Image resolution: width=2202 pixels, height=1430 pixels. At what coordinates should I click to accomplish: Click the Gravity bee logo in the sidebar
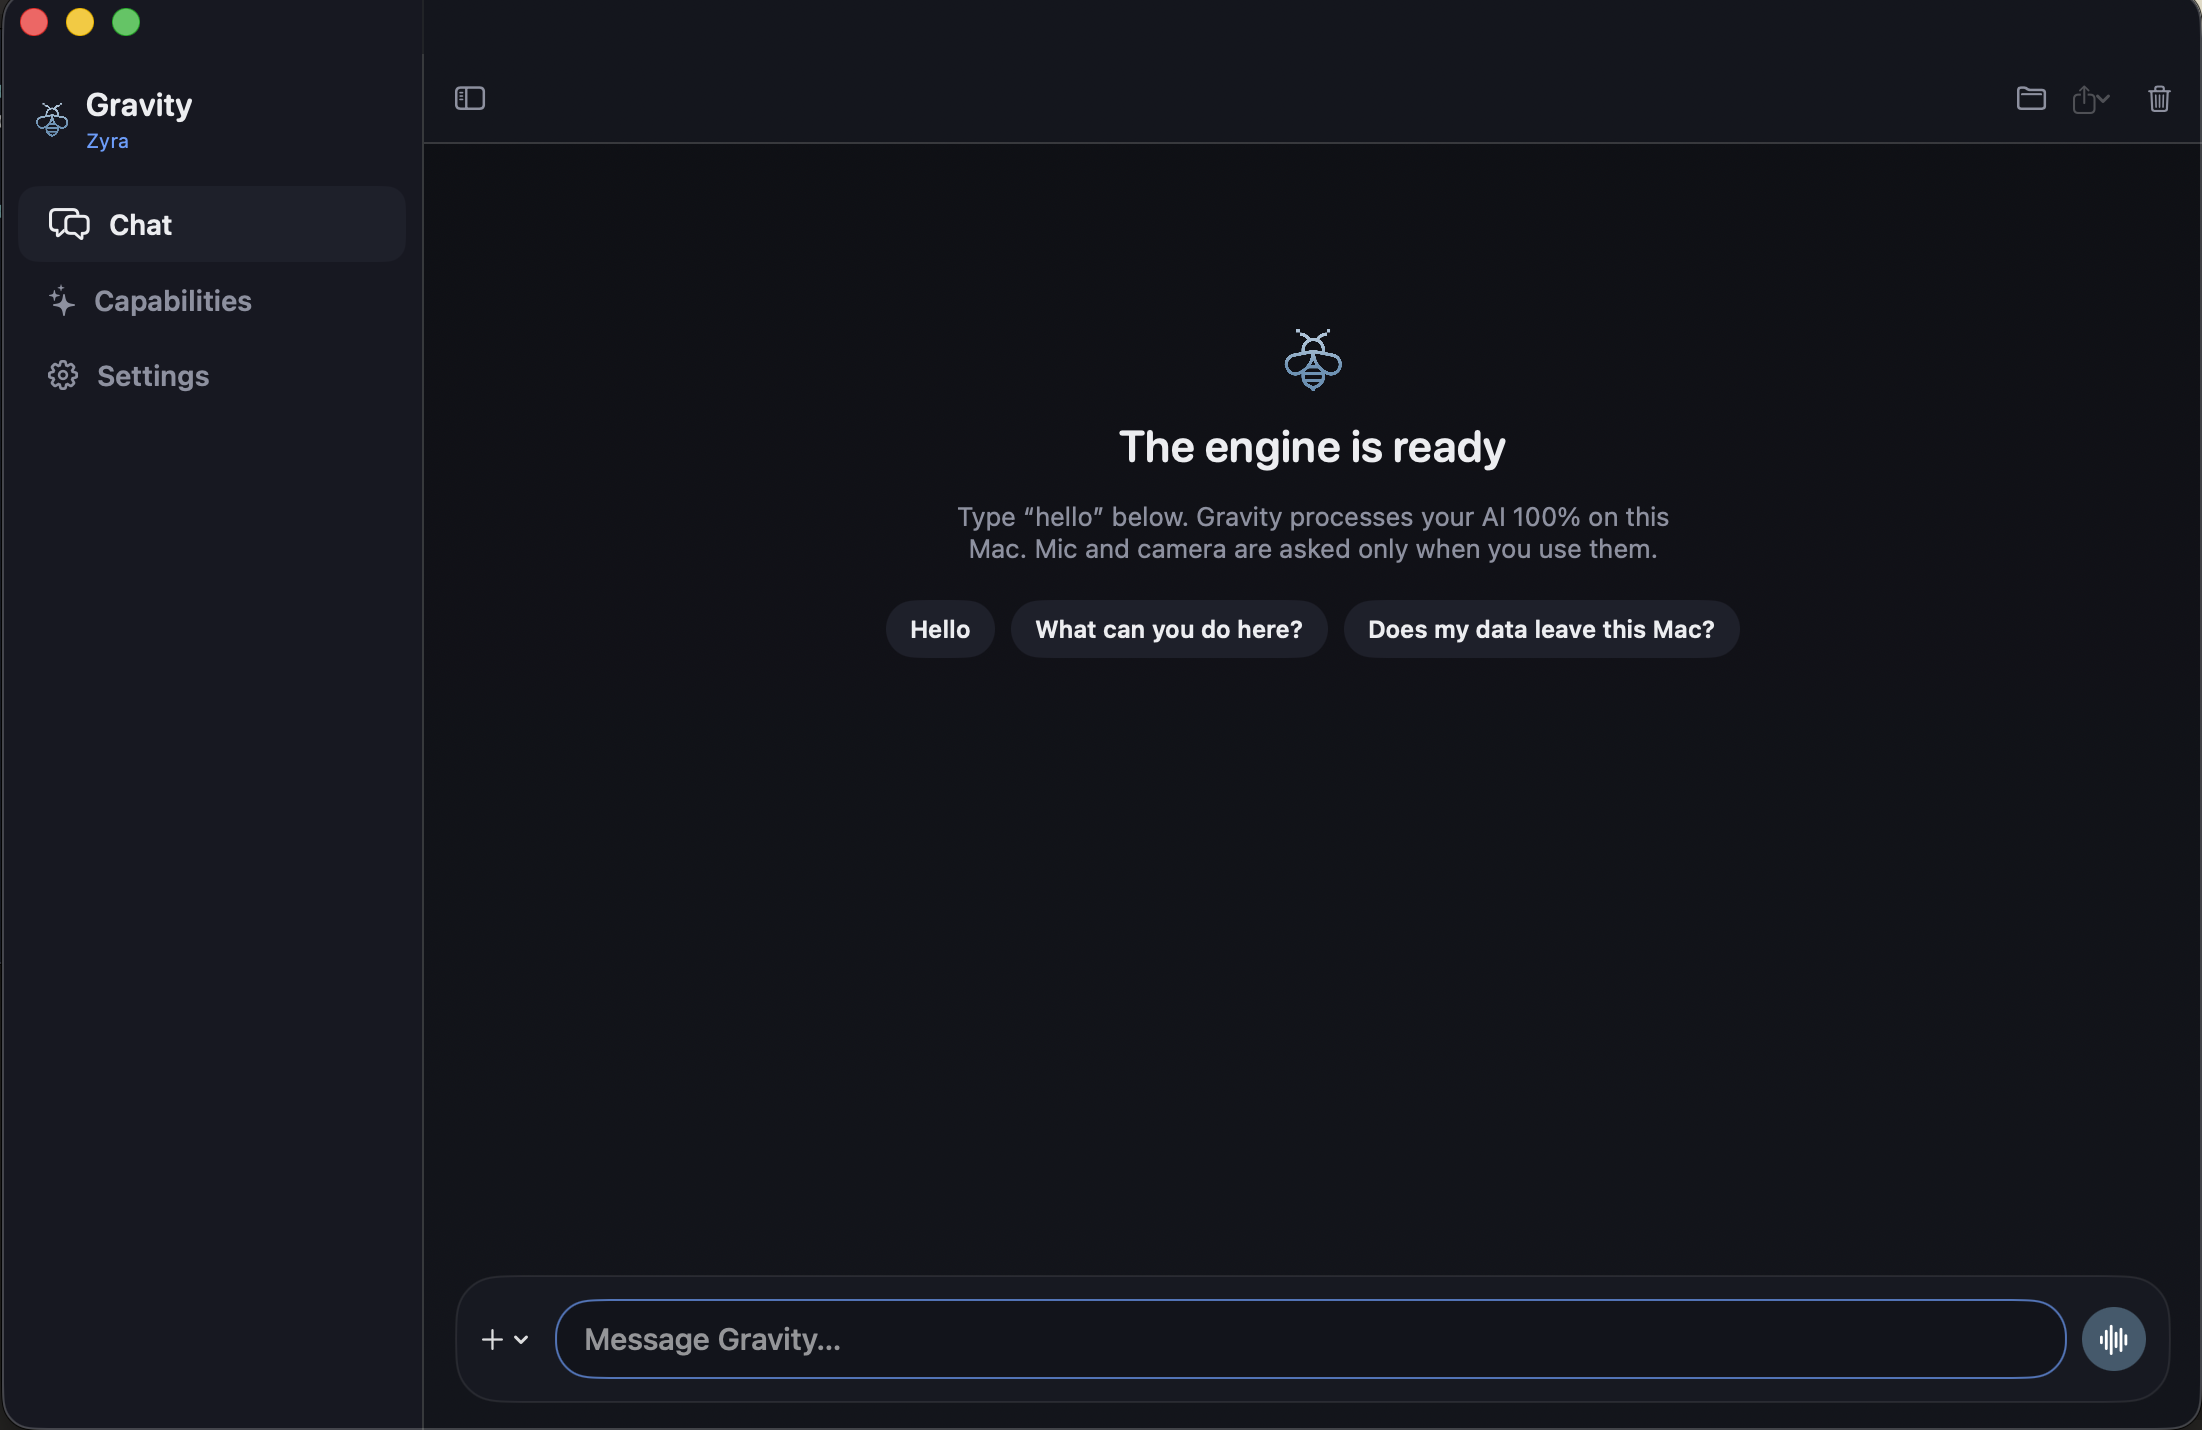[52, 119]
